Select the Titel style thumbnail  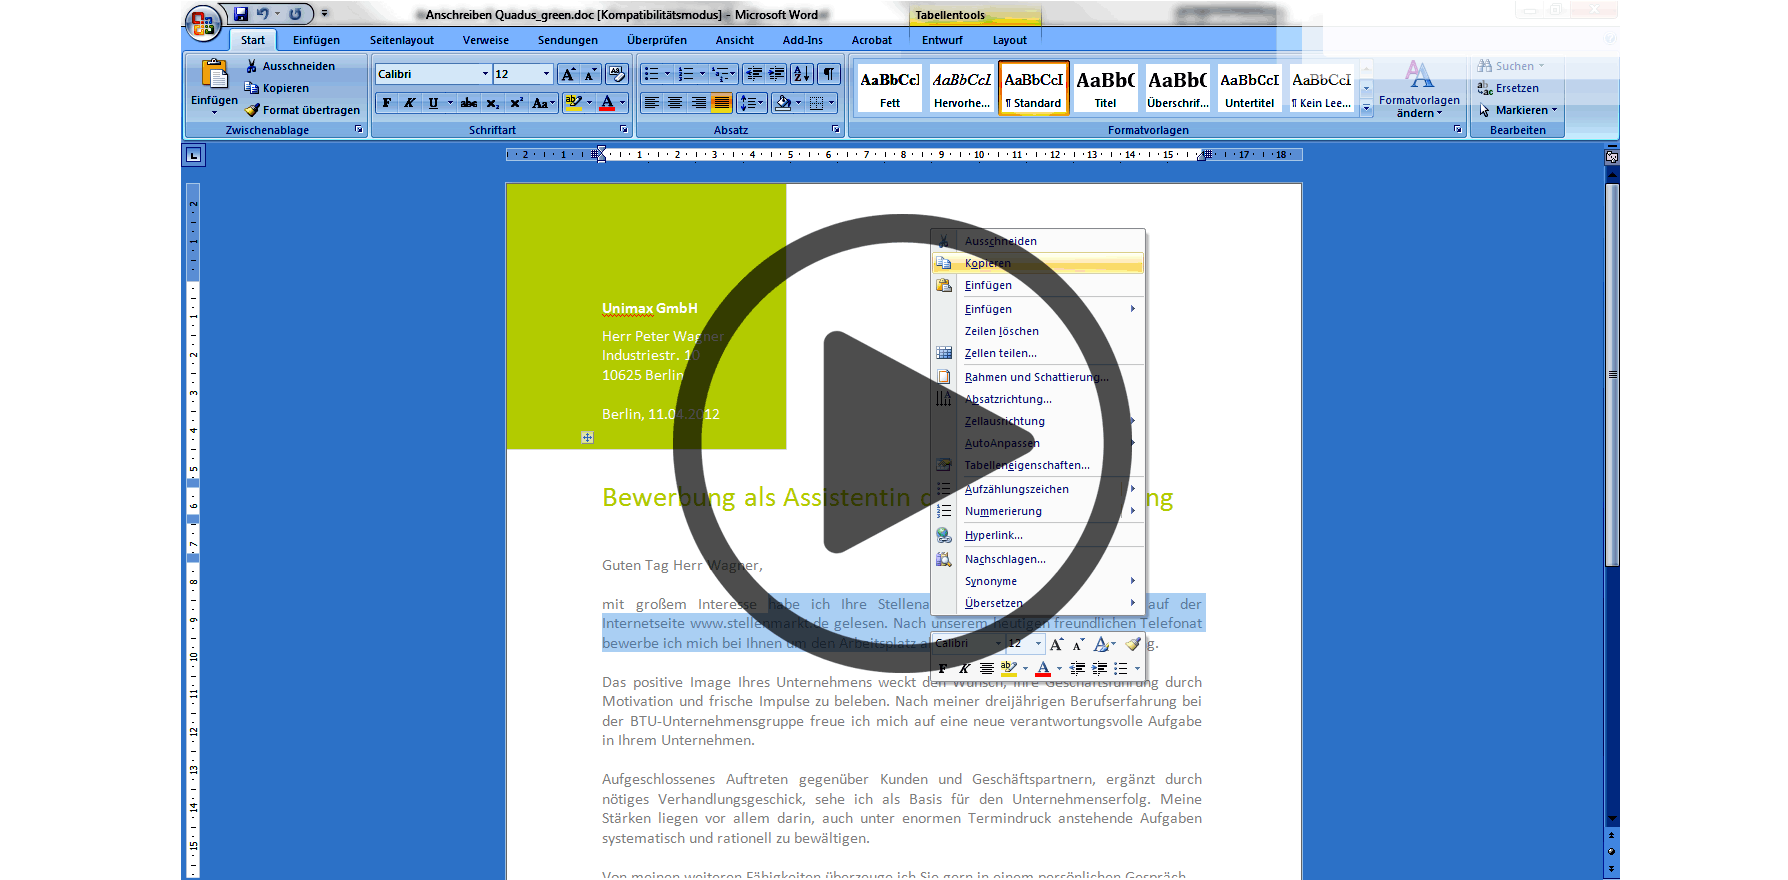click(x=1105, y=88)
